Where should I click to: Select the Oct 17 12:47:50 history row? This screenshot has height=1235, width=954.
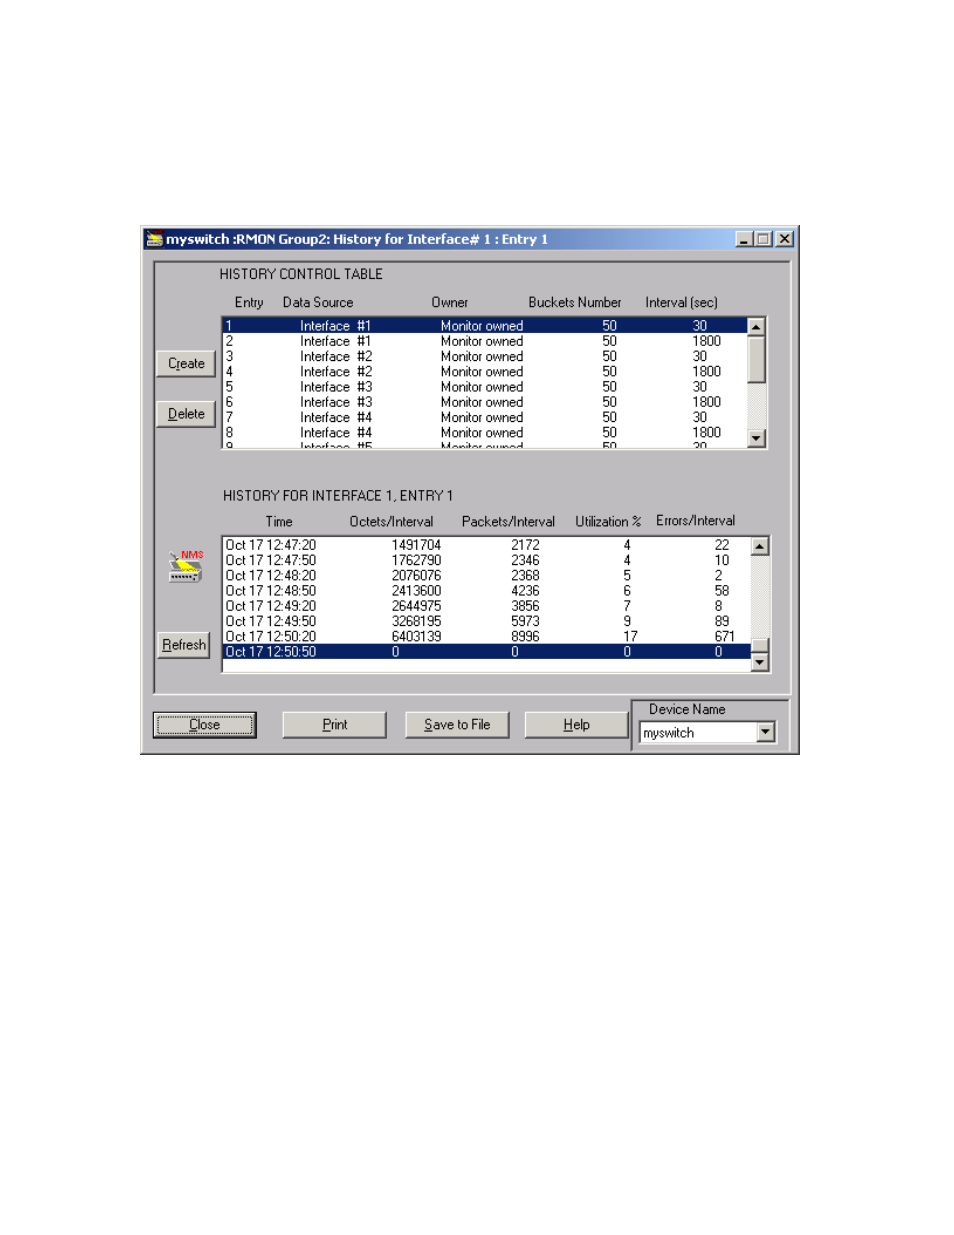[x=487, y=560]
